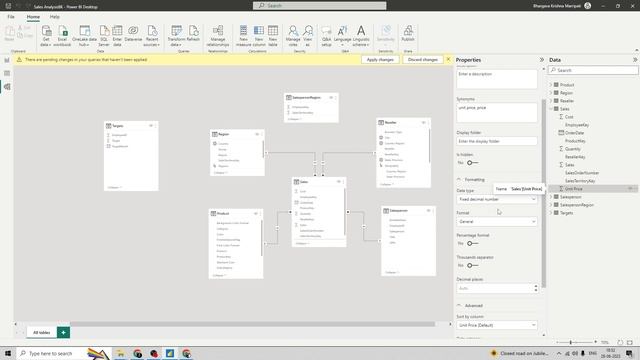The image size is (640, 360).
Task: Open the Help ribbon tab
Action: click(x=54, y=17)
